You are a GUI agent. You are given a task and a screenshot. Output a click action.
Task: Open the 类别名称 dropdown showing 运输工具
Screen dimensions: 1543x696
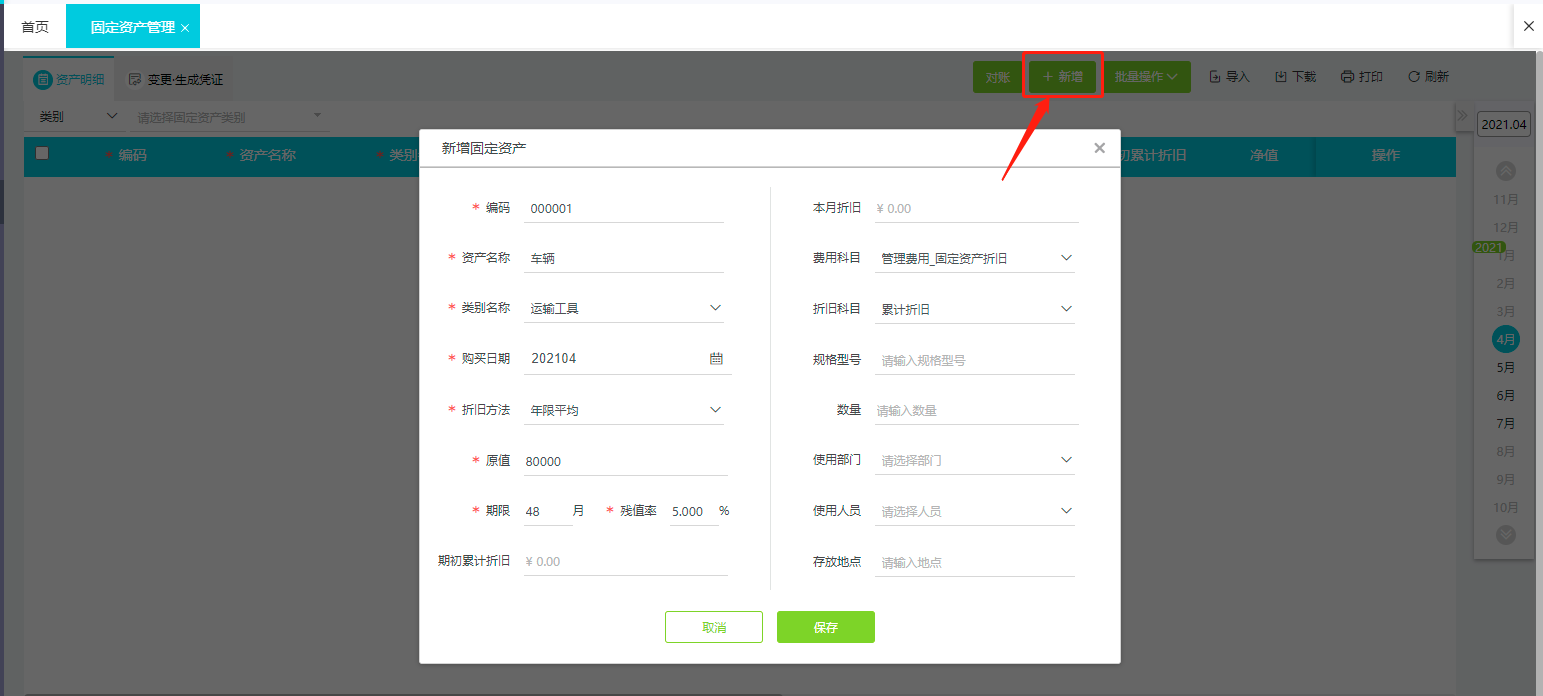(715, 307)
